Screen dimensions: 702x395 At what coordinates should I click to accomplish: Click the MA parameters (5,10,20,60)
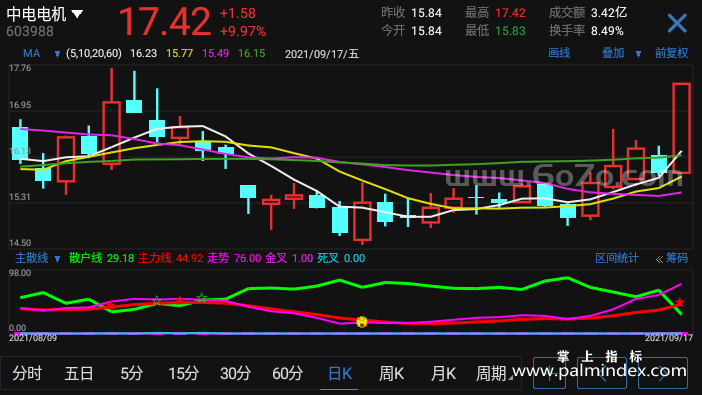tap(94, 54)
